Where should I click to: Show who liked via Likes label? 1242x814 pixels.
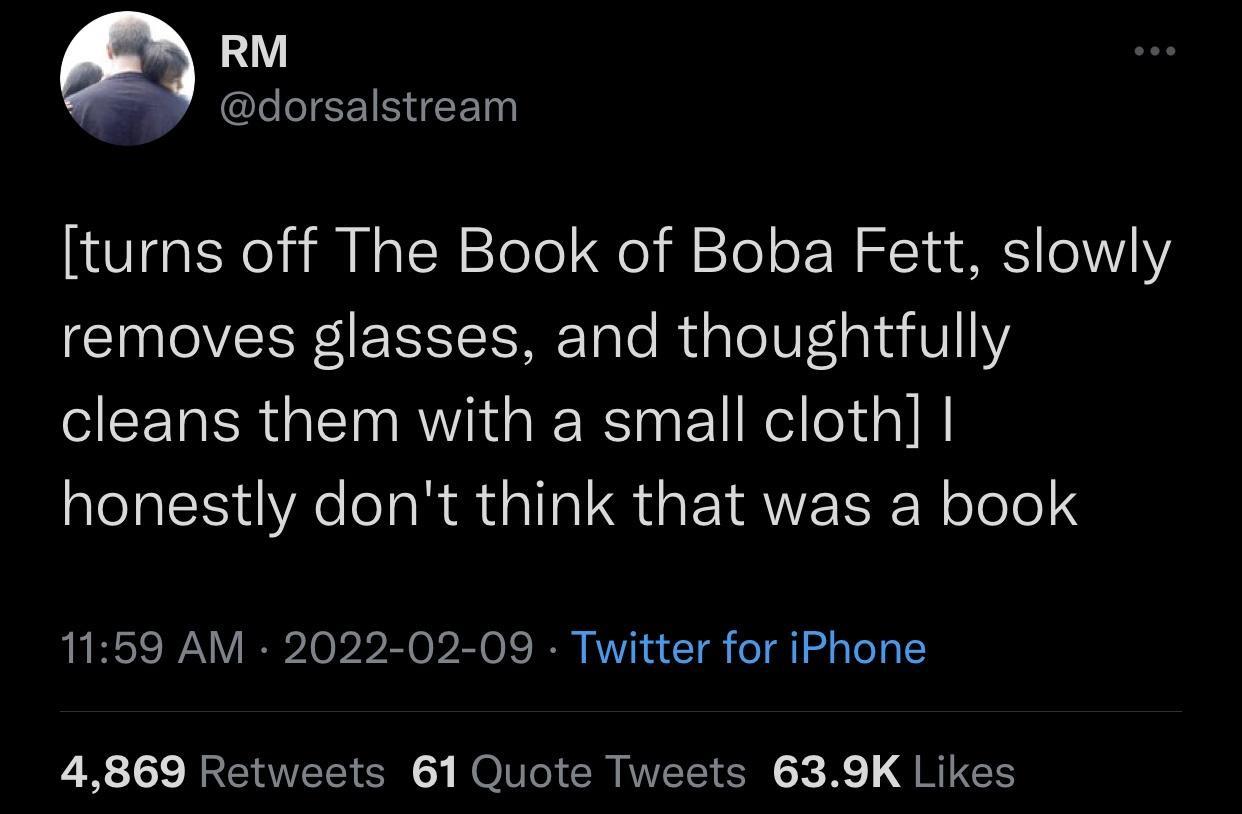(964, 771)
